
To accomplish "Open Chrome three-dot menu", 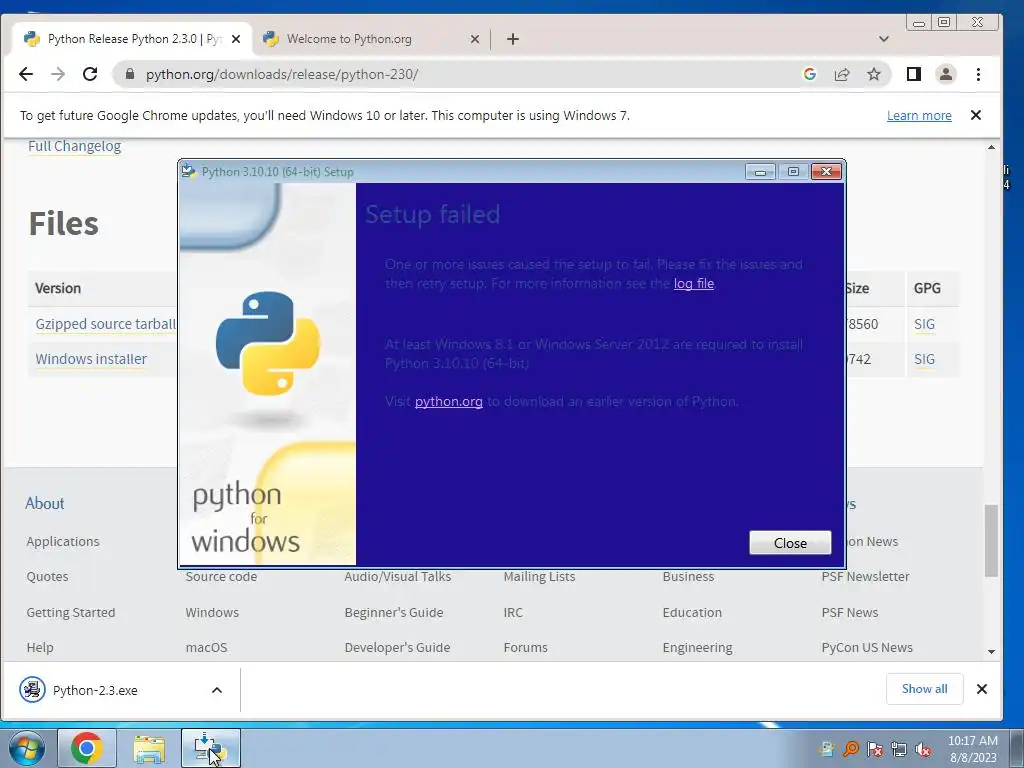I will pos(978,74).
